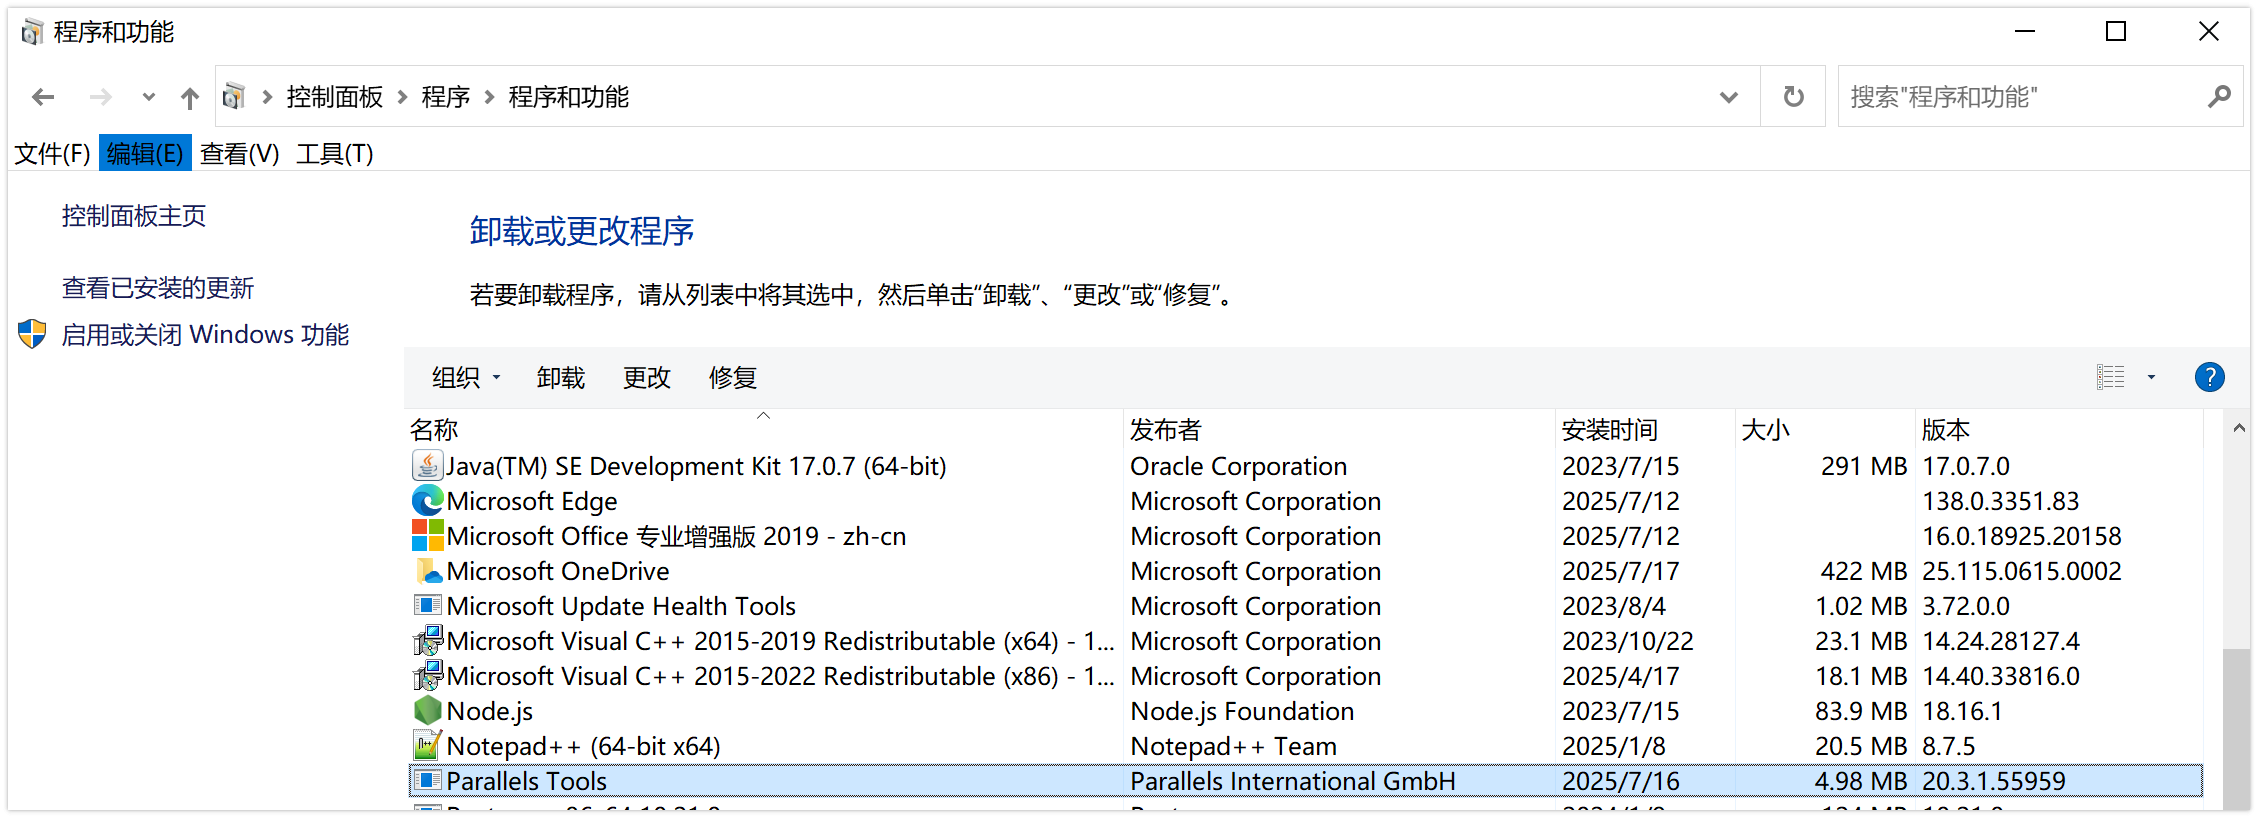
Task: Select the Microsoft OneDrive program name
Action: pyautogui.click(x=558, y=571)
